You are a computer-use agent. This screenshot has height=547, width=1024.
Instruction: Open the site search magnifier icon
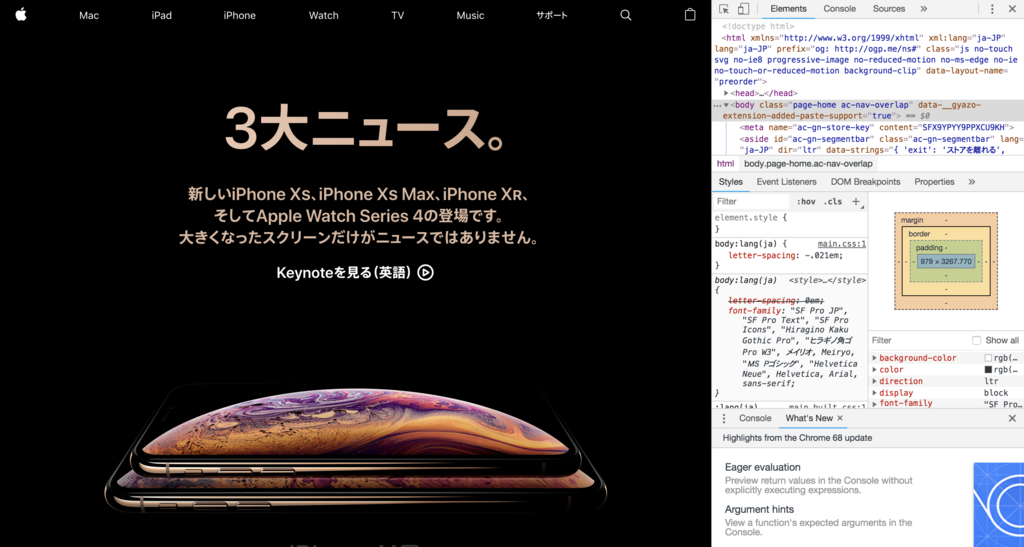626,15
